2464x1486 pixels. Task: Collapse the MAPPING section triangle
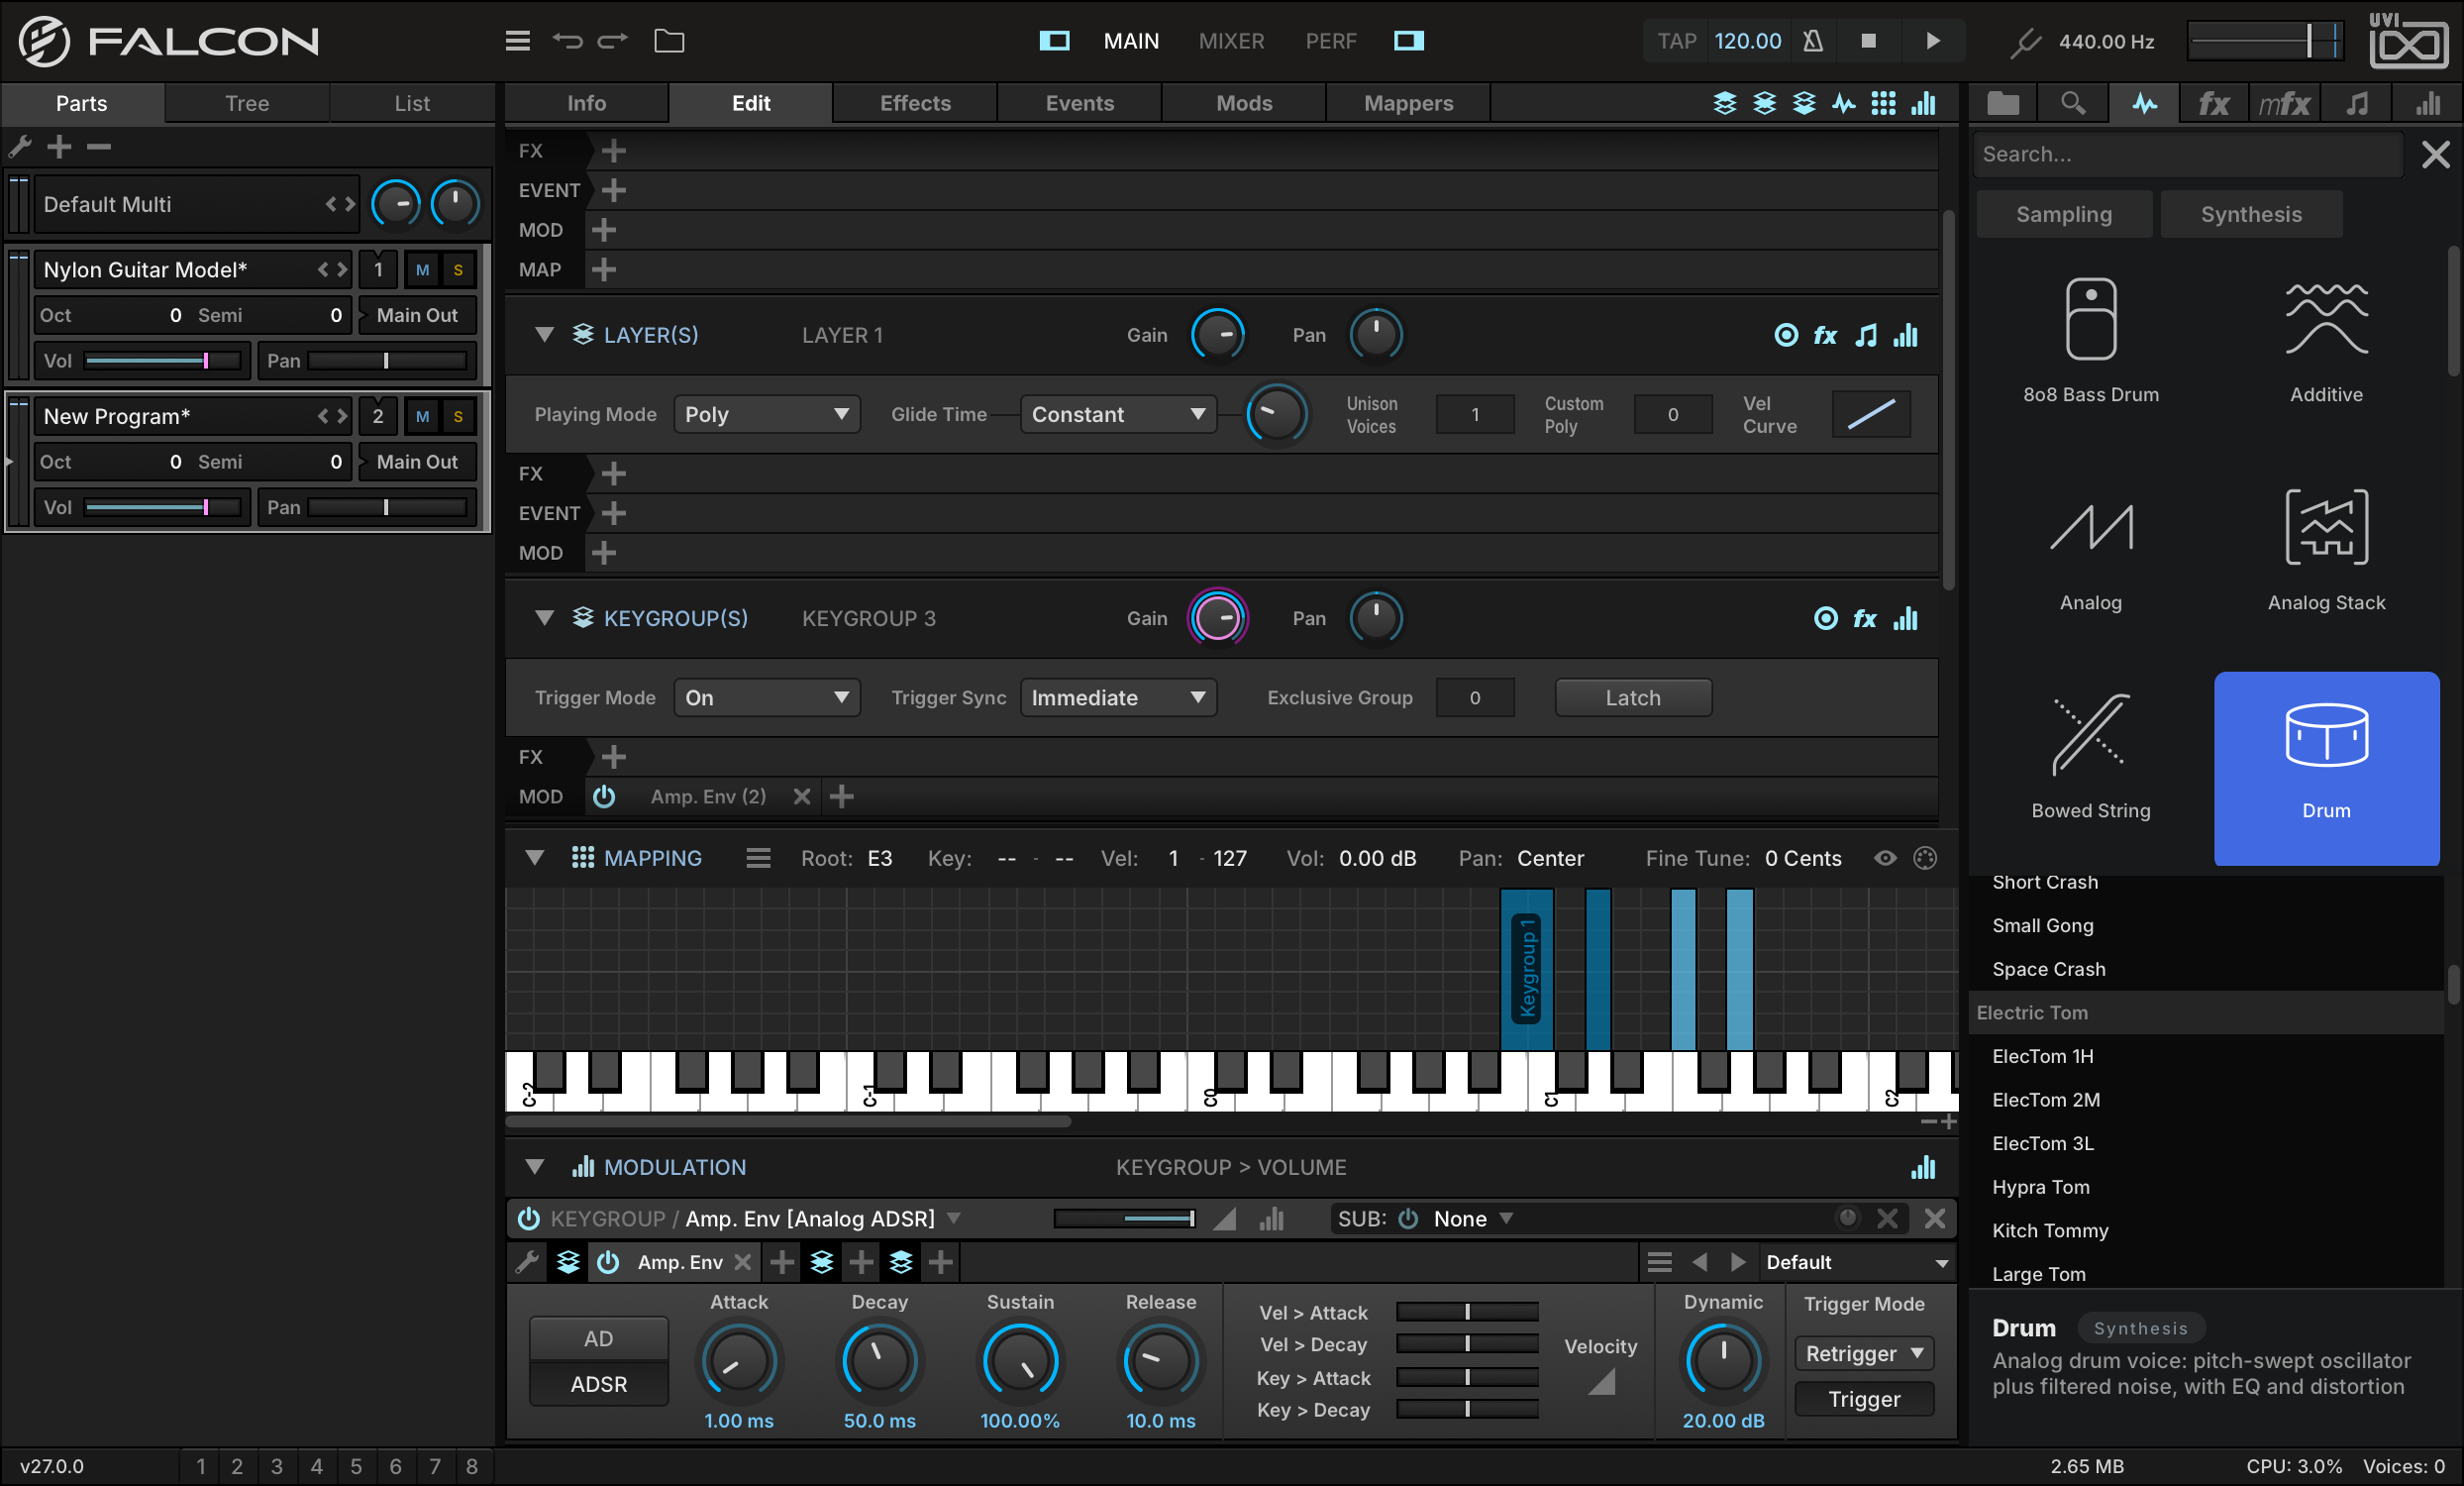click(534, 858)
